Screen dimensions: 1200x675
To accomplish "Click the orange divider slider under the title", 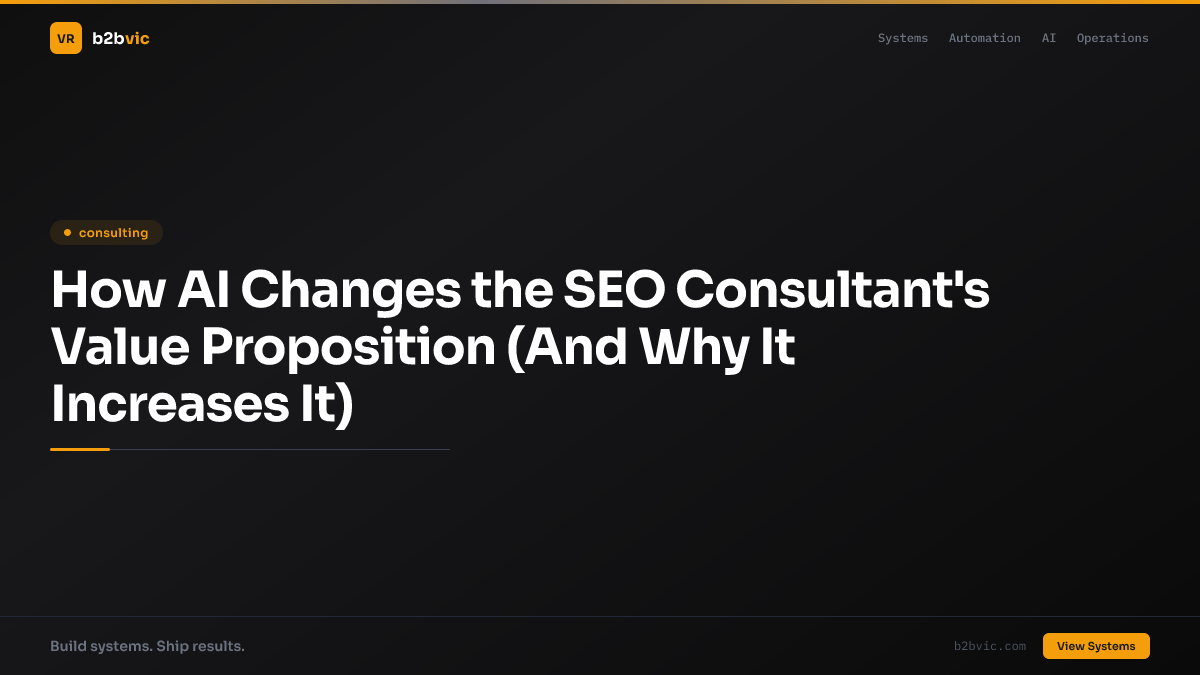I will coord(80,448).
